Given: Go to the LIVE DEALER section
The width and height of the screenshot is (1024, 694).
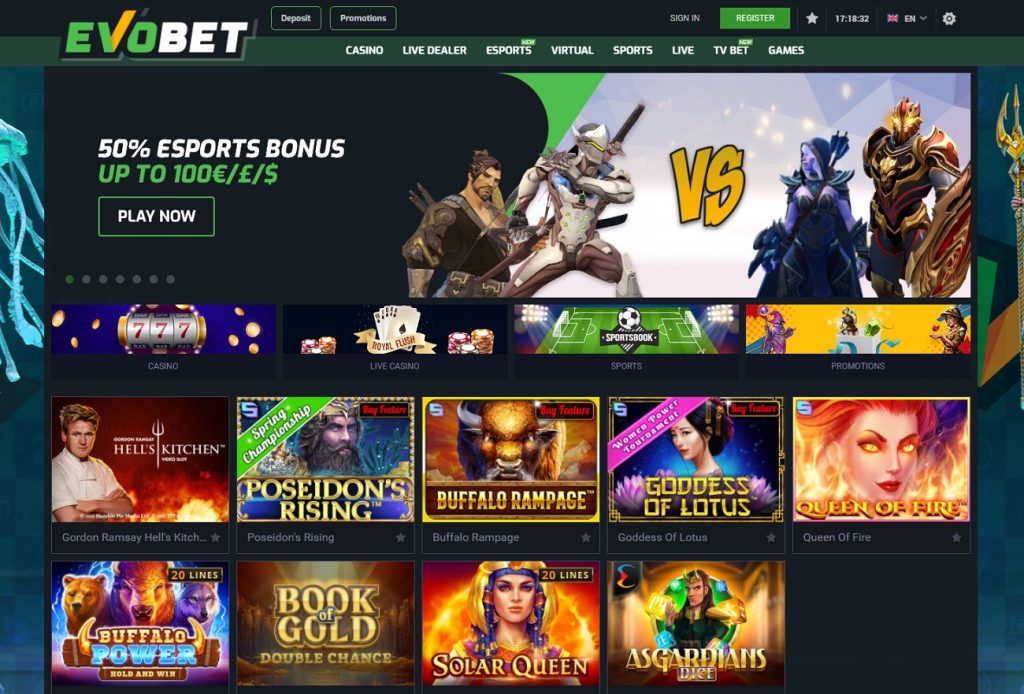Looking at the screenshot, I should pyautogui.click(x=434, y=50).
